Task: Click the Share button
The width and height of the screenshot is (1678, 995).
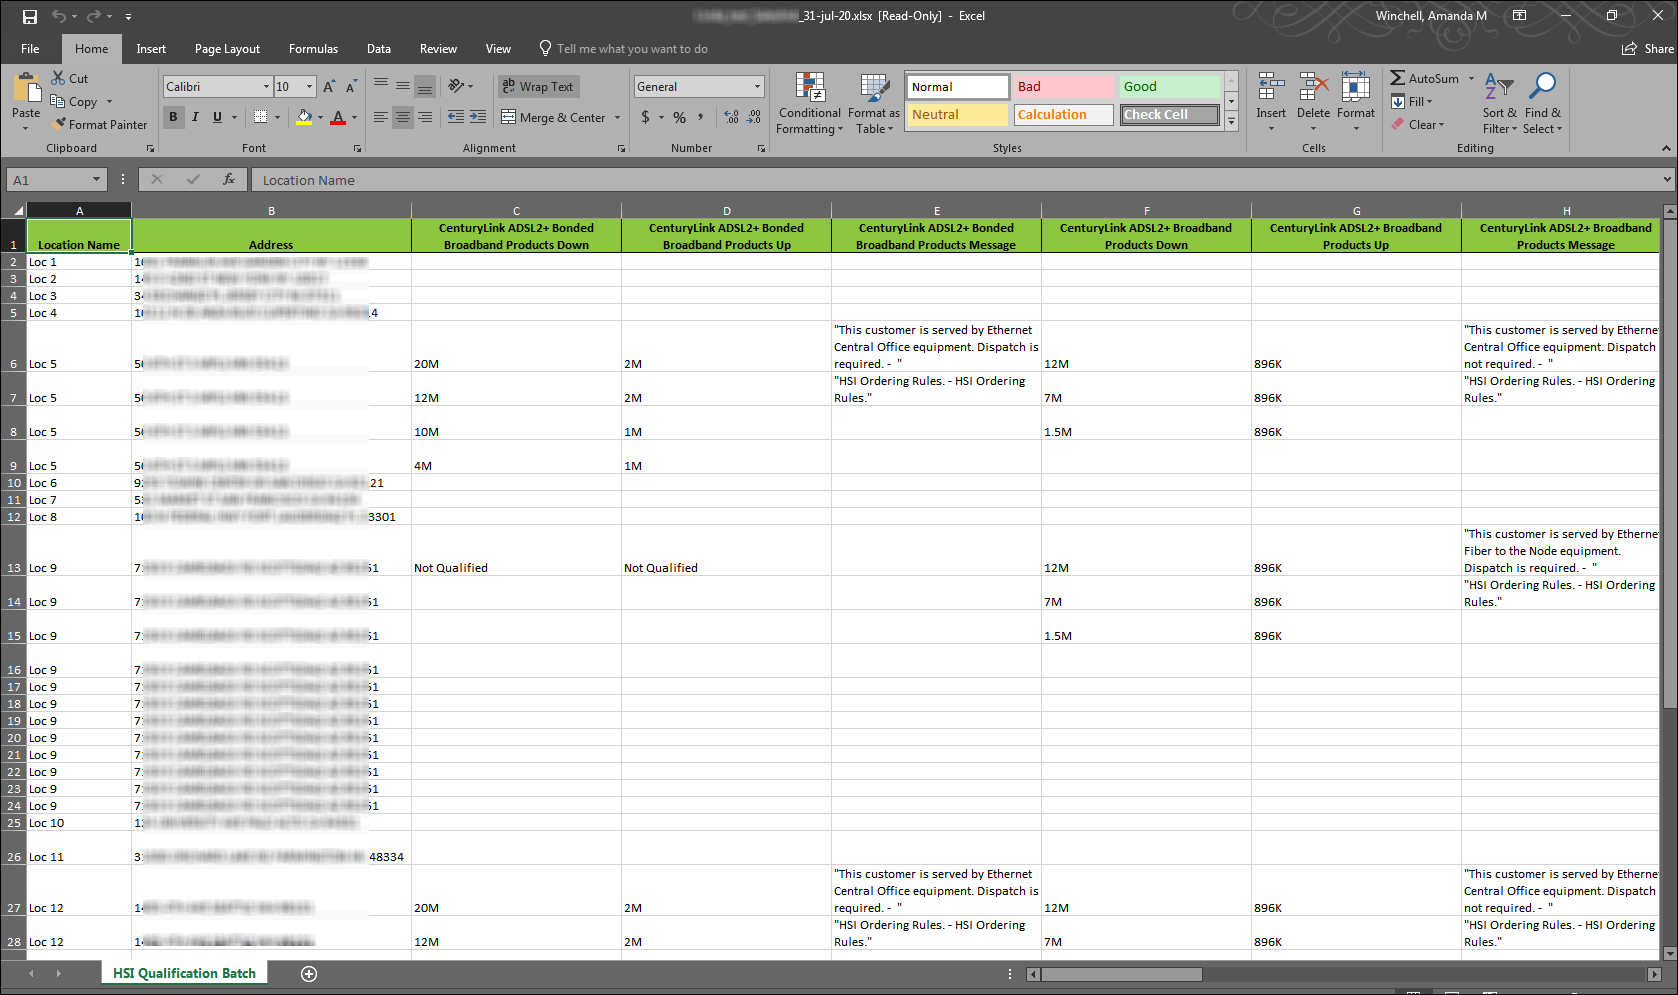Action: pyautogui.click(x=1647, y=49)
